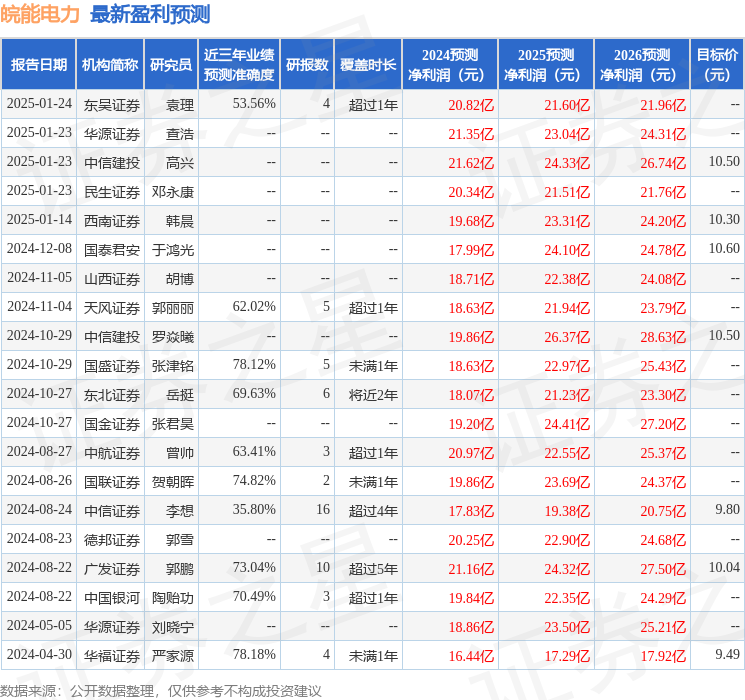Click 国泰君安 institution cell

point(112,250)
